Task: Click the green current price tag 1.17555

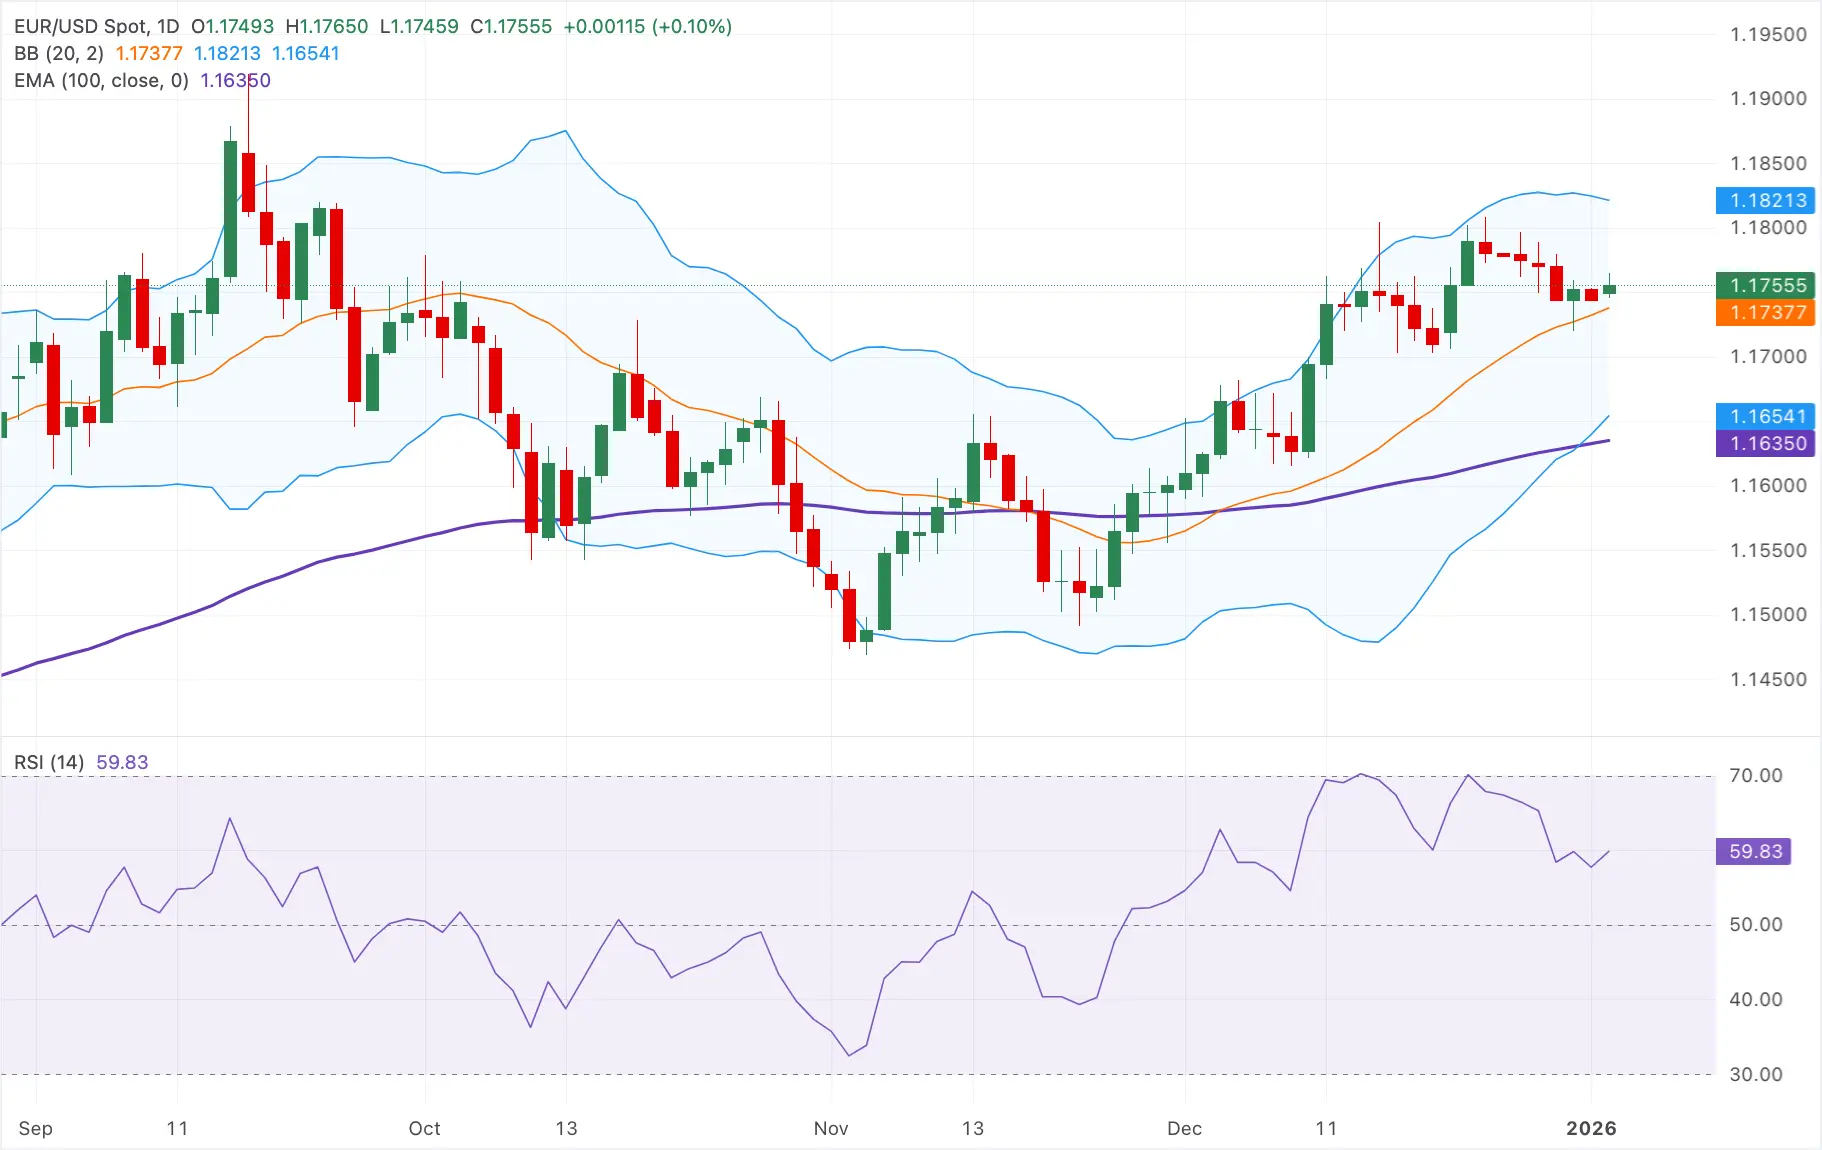Action: pyautogui.click(x=1766, y=285)
